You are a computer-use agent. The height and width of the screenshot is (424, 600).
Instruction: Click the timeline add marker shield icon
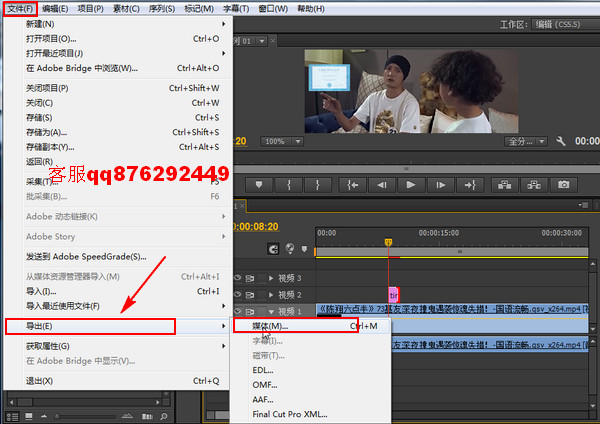[304, 249]
